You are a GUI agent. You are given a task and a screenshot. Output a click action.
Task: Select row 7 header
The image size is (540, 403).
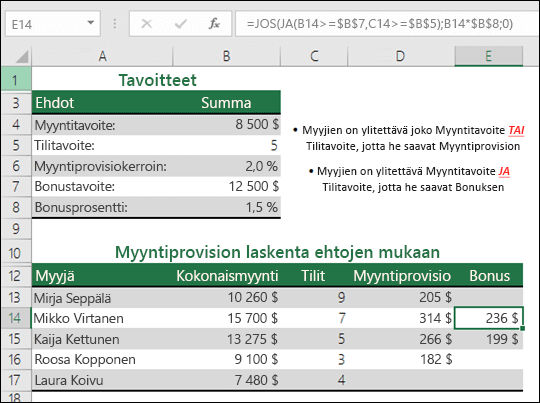click(x=15, y=186)
